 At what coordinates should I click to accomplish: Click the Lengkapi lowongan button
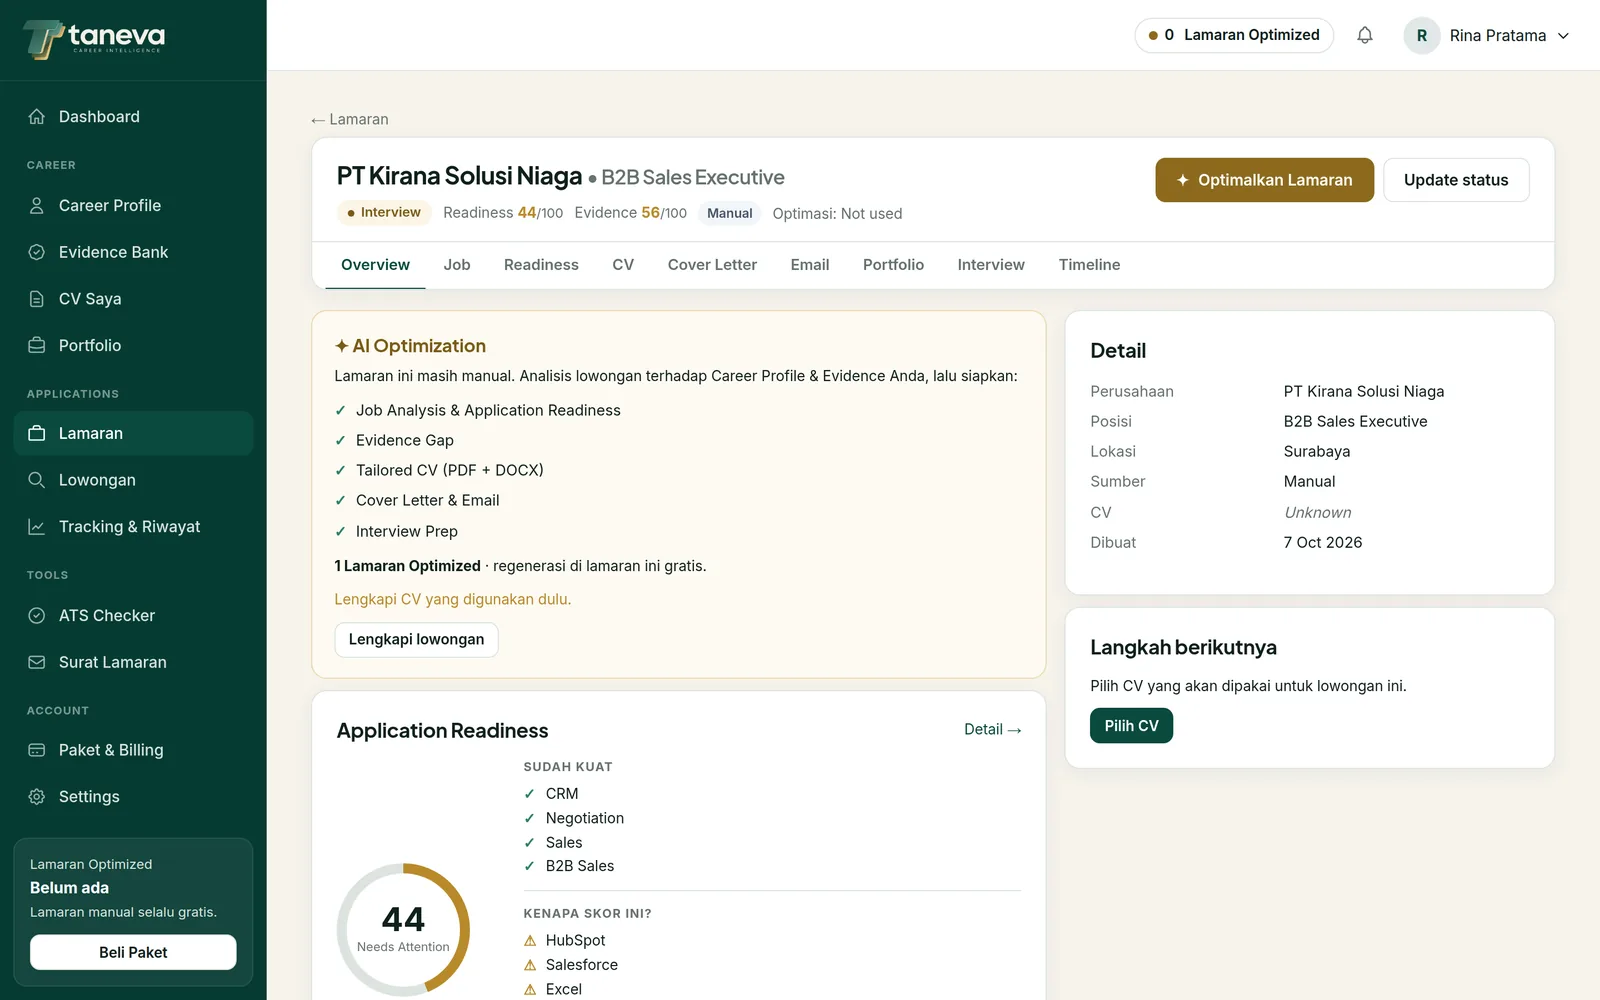(x=416, y=640)
